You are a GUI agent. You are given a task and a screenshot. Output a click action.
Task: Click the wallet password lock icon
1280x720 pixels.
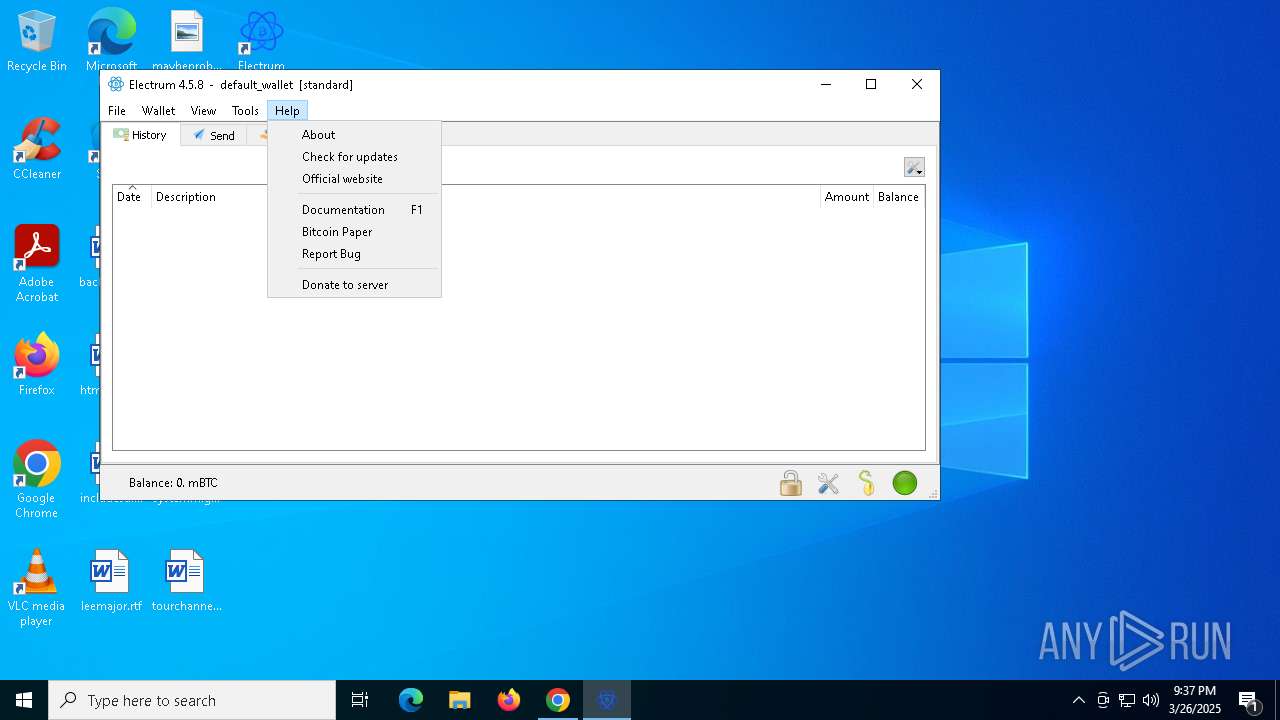click(x=791, y=483)
